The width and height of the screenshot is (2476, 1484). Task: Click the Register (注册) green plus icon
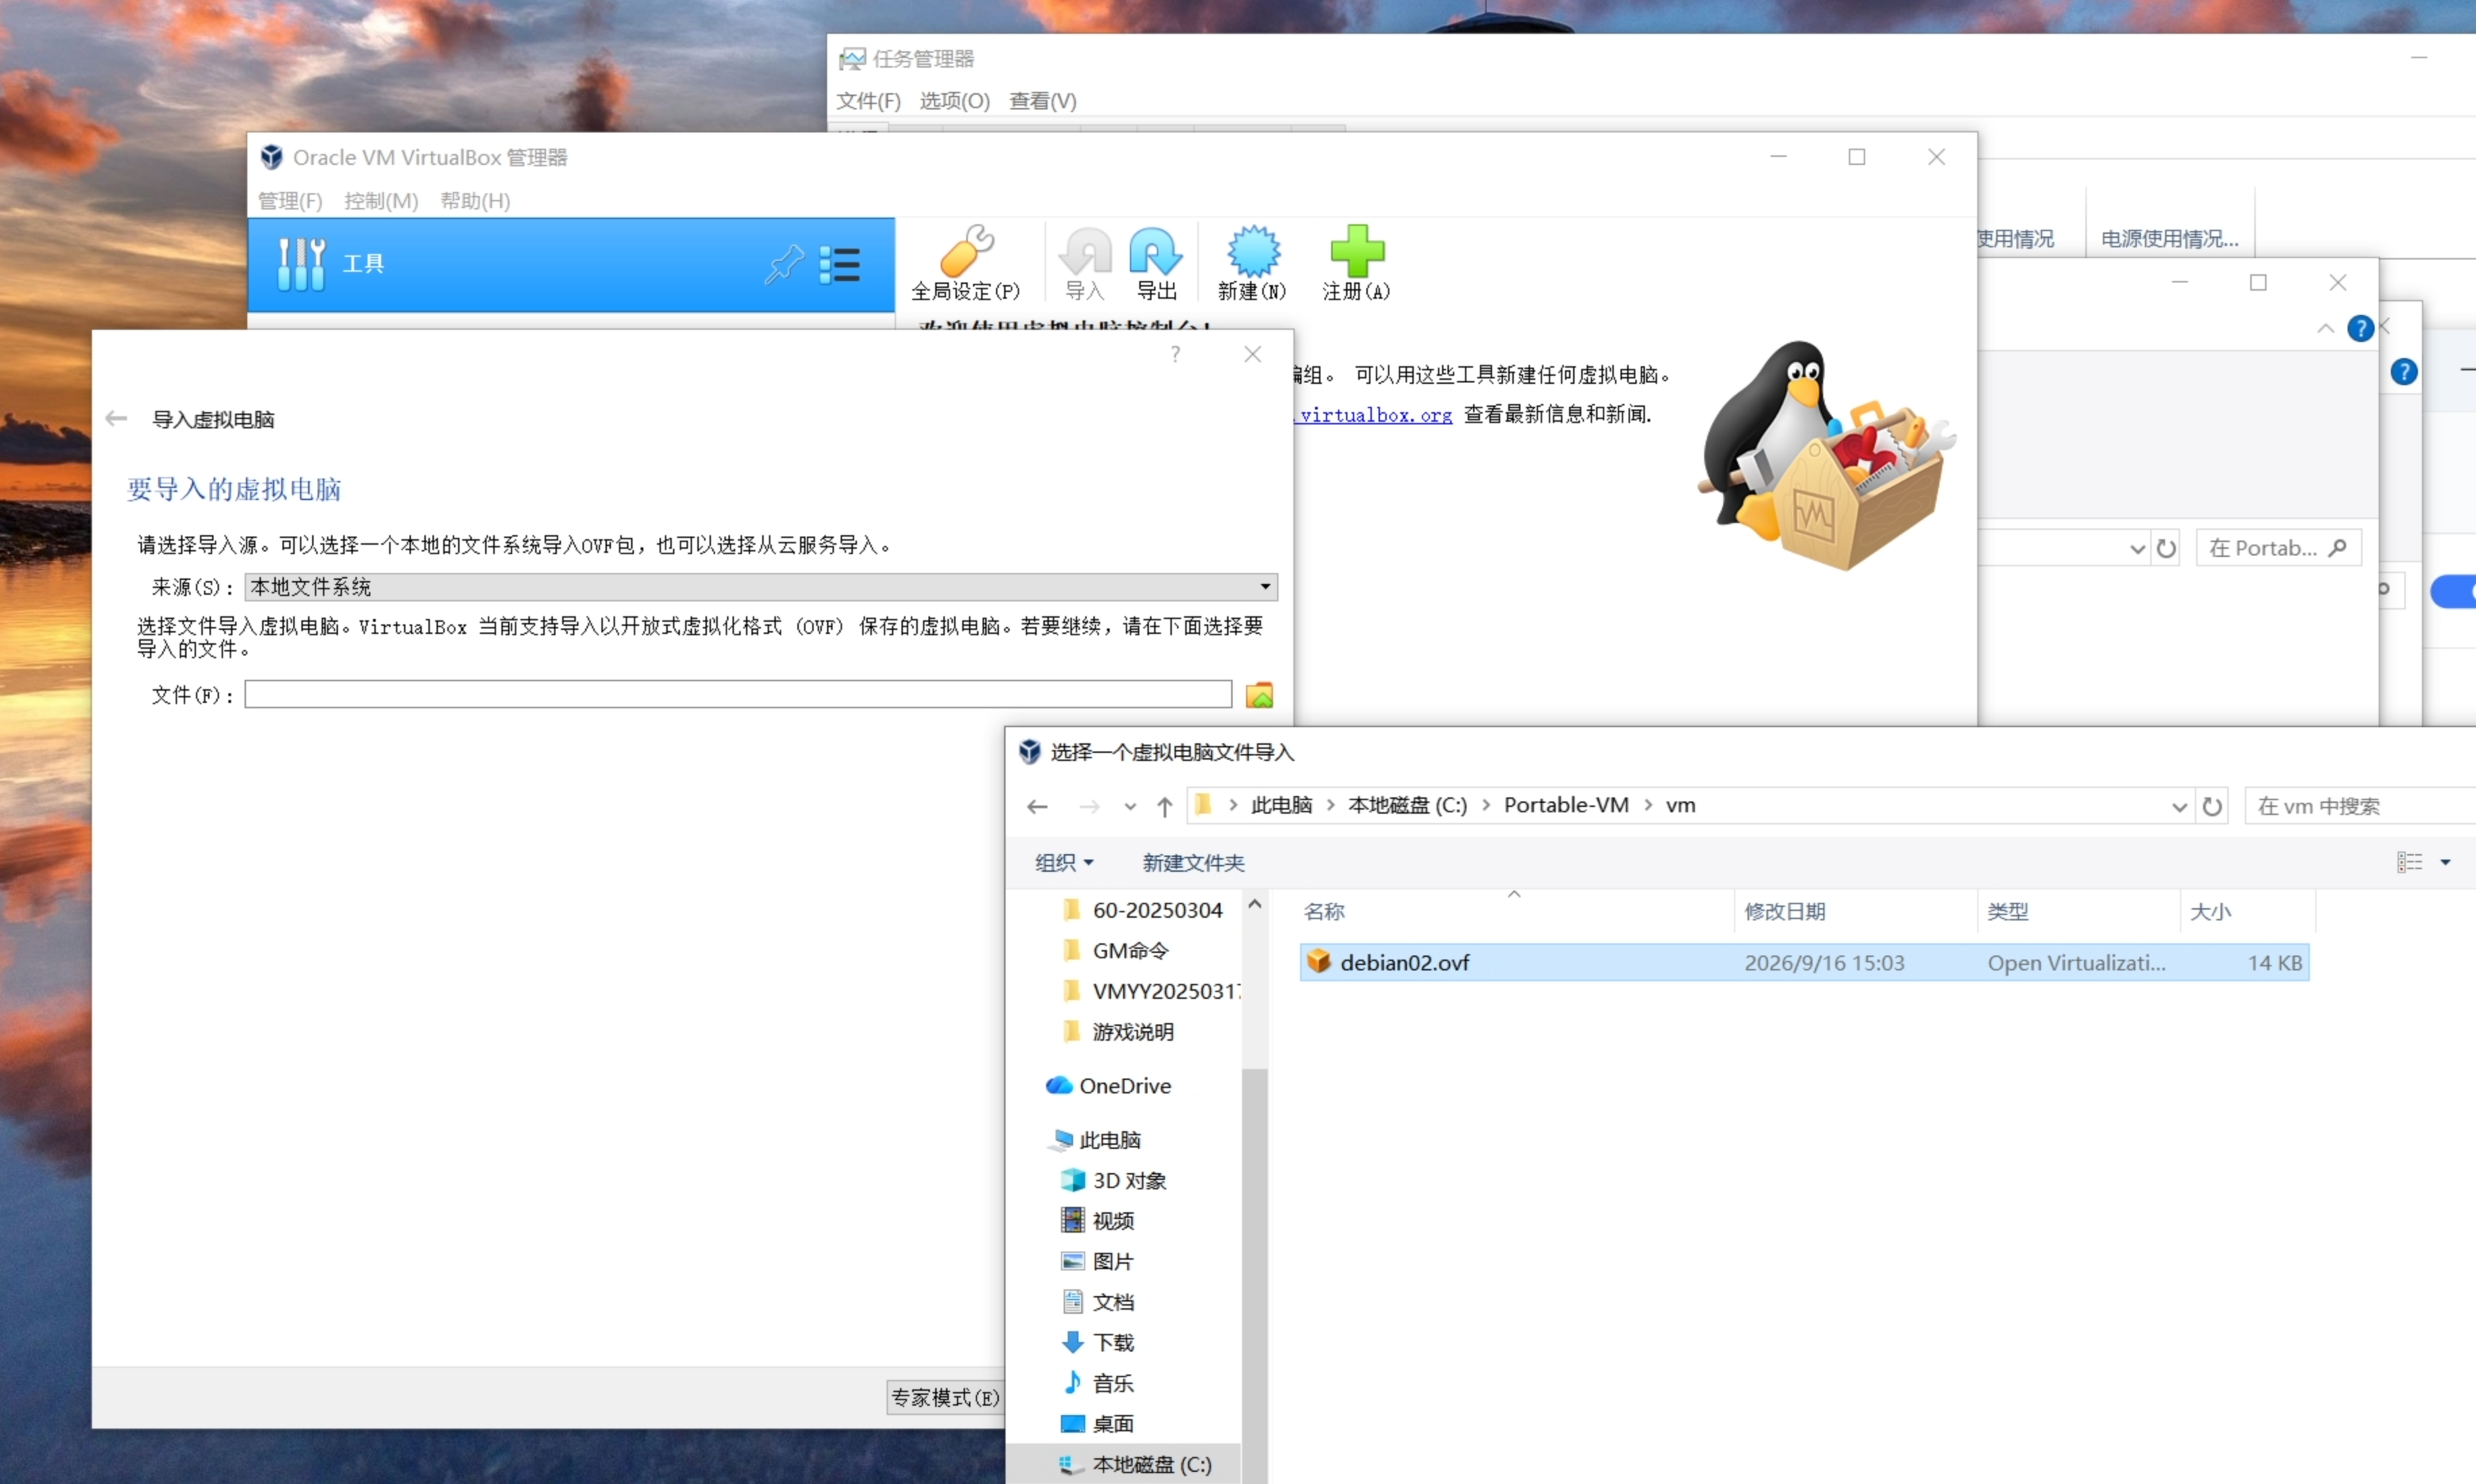tap(1356, 263)
